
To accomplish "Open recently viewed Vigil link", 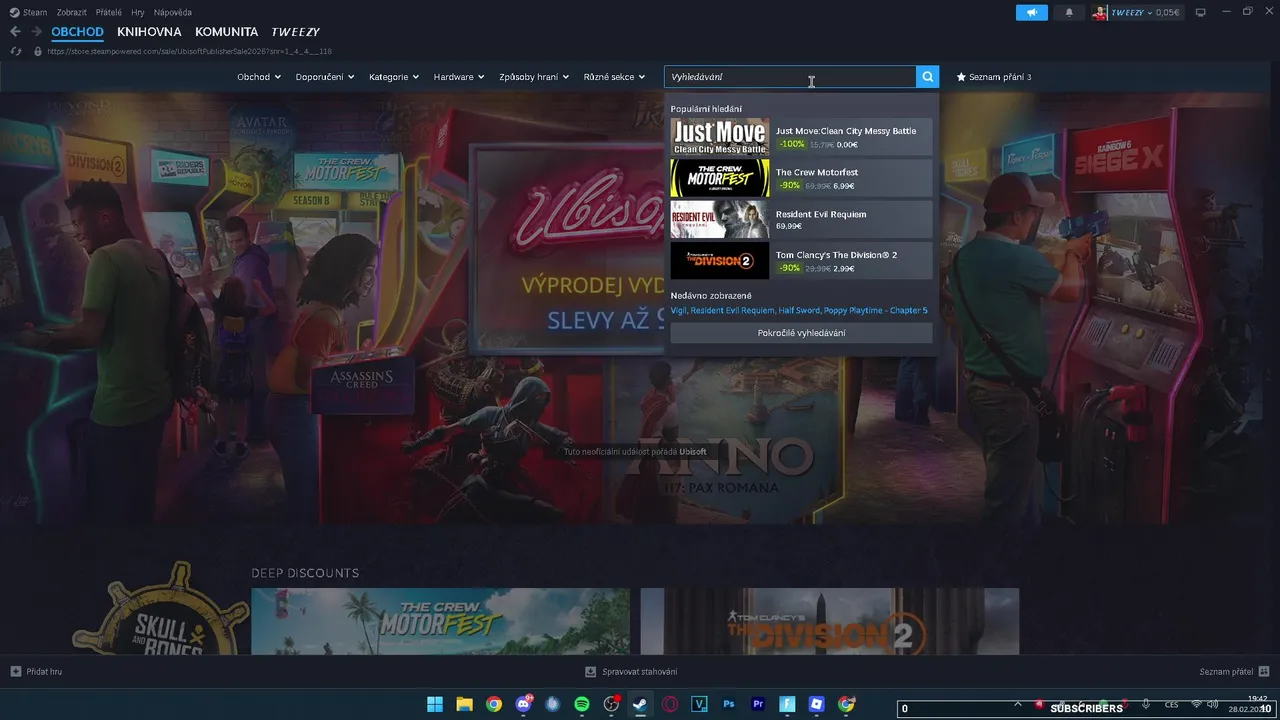I will [678, 310].
